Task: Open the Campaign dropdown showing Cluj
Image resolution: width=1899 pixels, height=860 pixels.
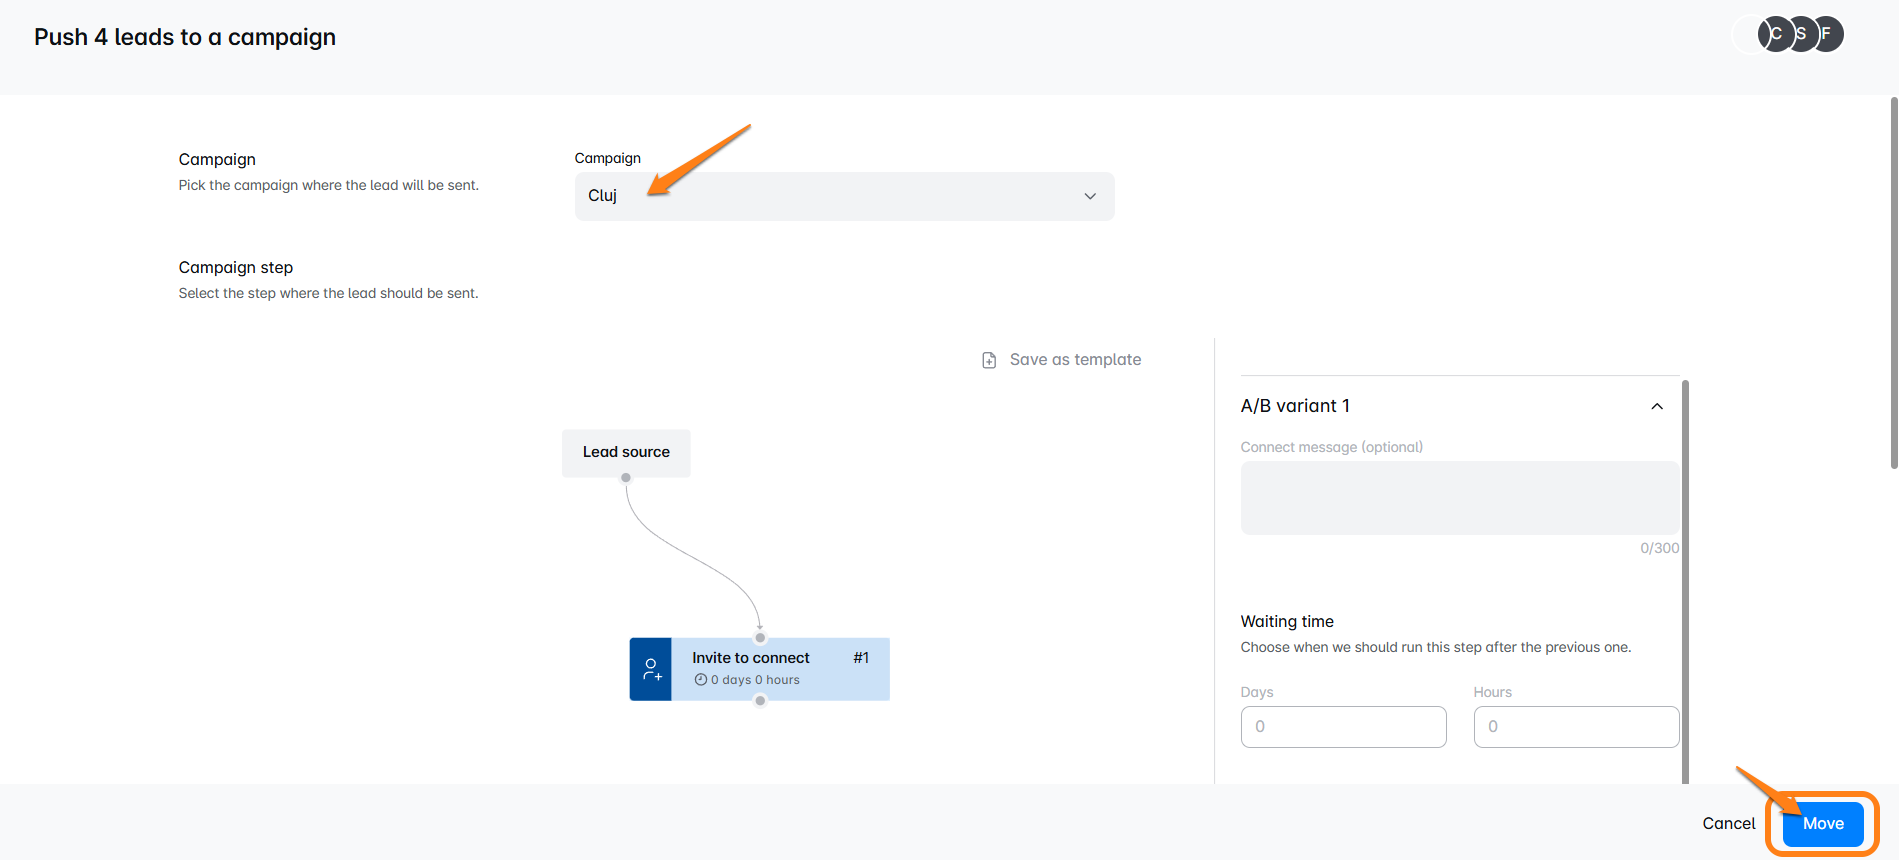Action: 843,196
